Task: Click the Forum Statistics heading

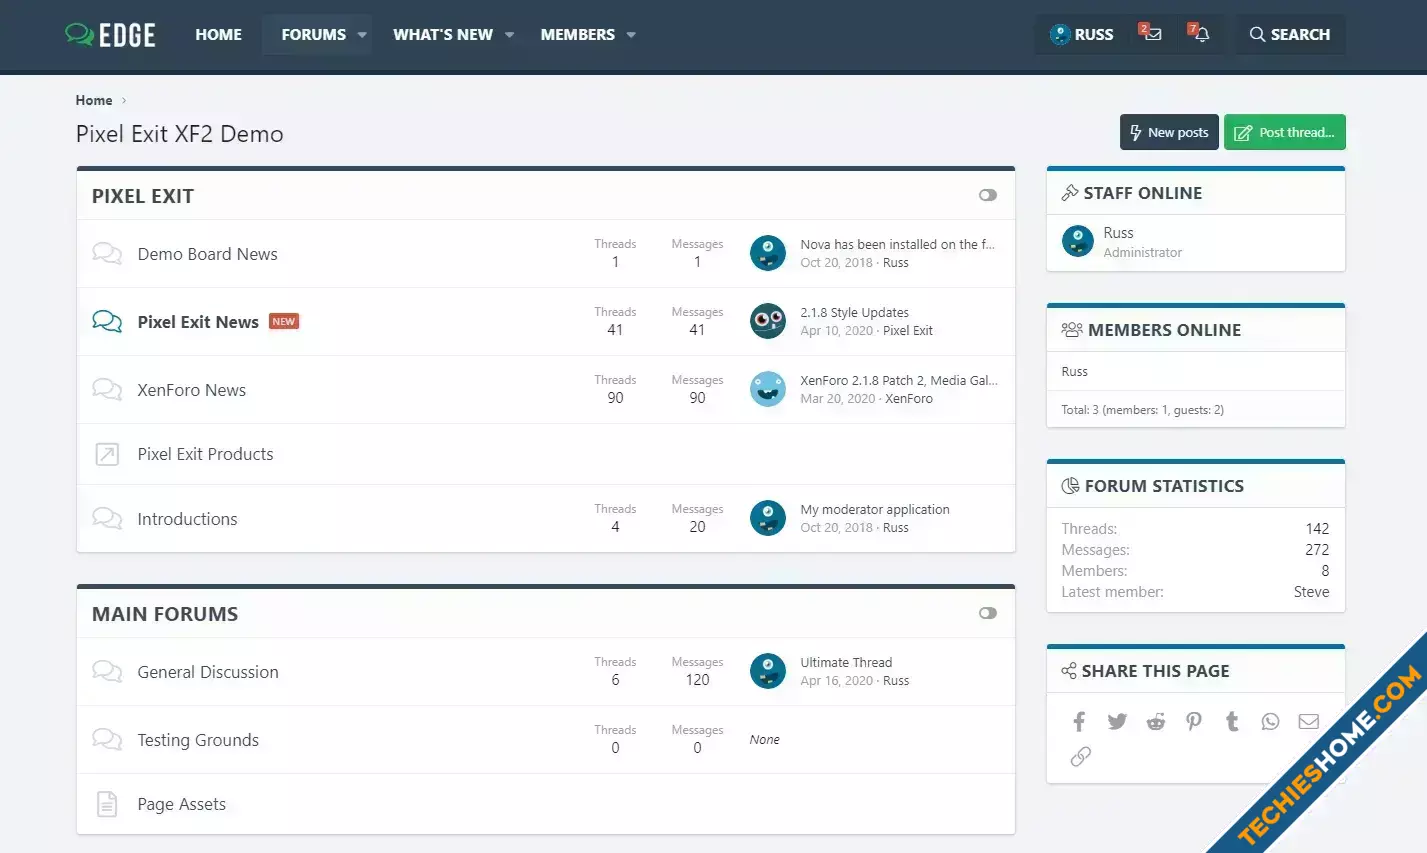Action: click(1164, 486)
